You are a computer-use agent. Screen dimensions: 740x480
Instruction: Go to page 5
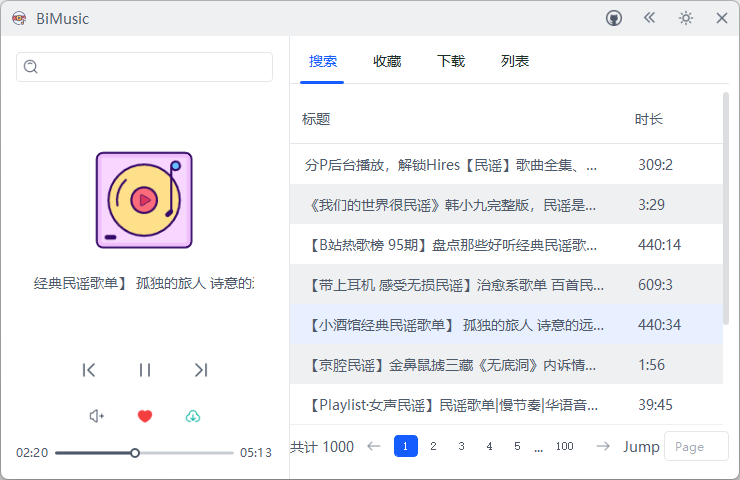coord(517,446)
